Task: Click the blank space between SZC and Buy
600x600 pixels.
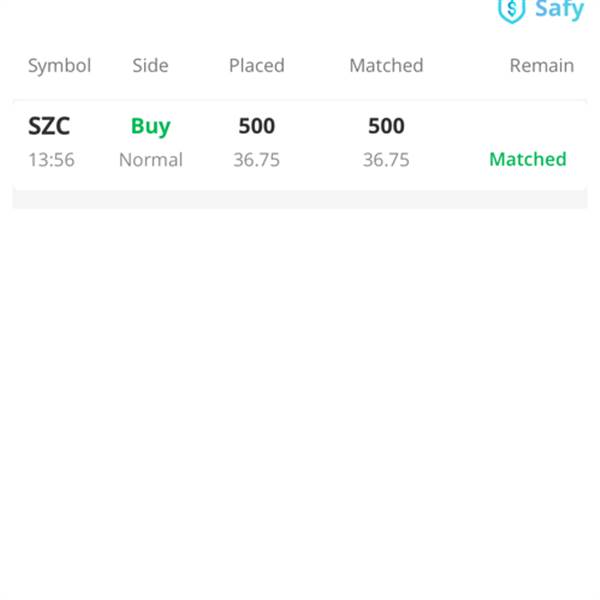Action: [x=100, y=126]
